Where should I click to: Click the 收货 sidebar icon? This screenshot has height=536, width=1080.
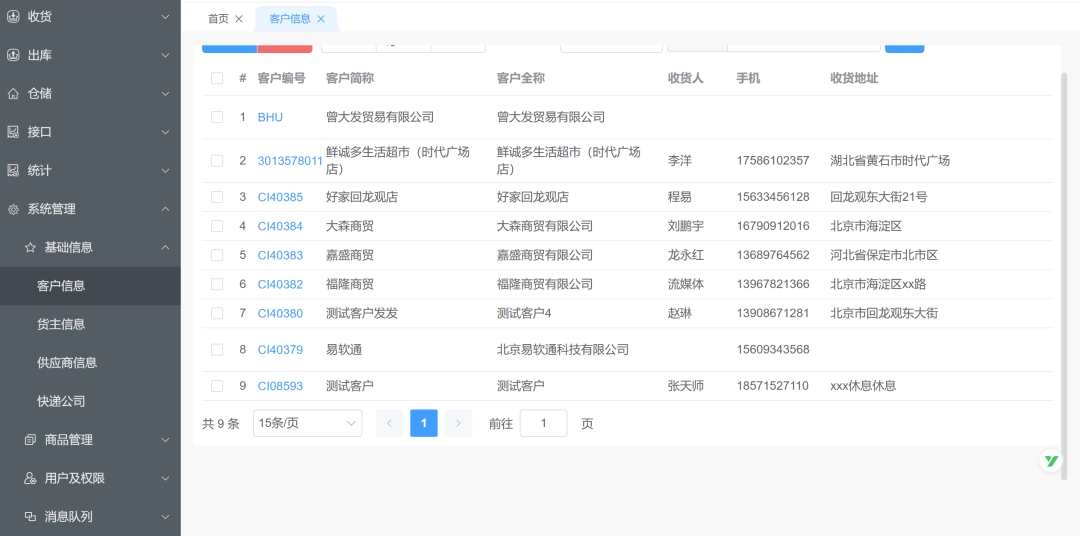pos(13,16)
